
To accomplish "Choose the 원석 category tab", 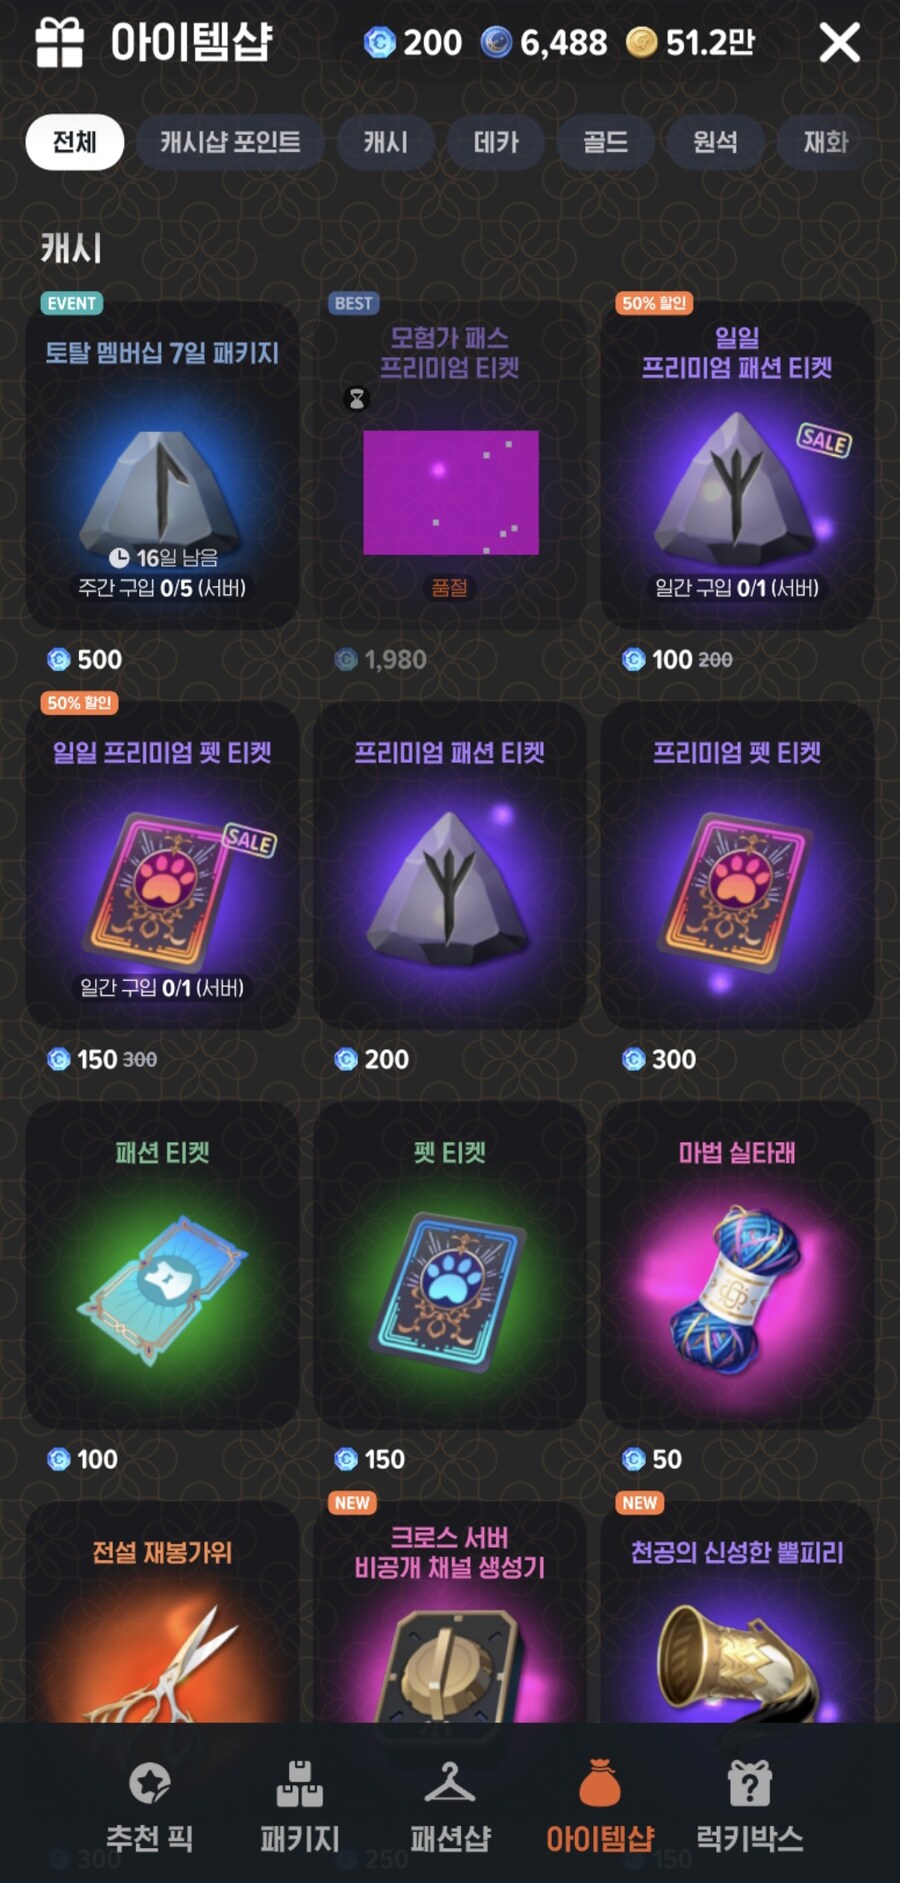I will coord(716,142).
